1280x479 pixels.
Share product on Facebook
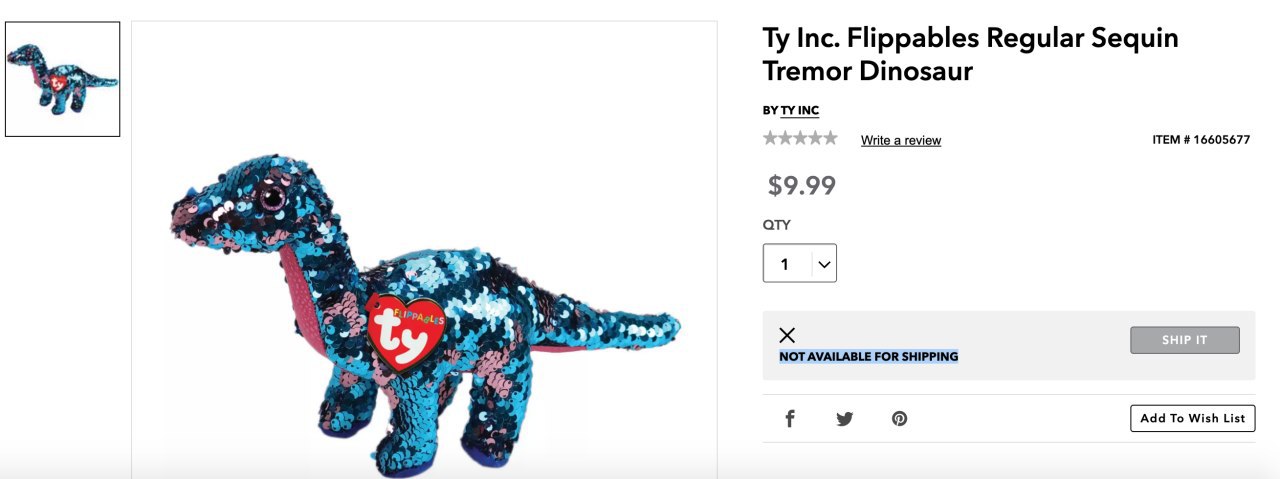[x=789, y=419]
